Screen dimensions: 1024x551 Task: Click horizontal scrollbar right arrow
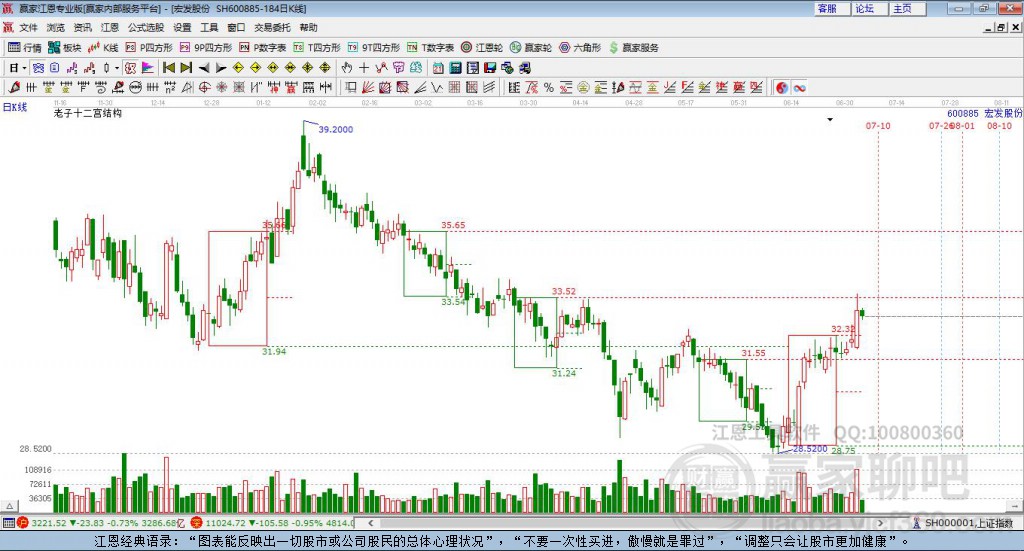[880, 523]
